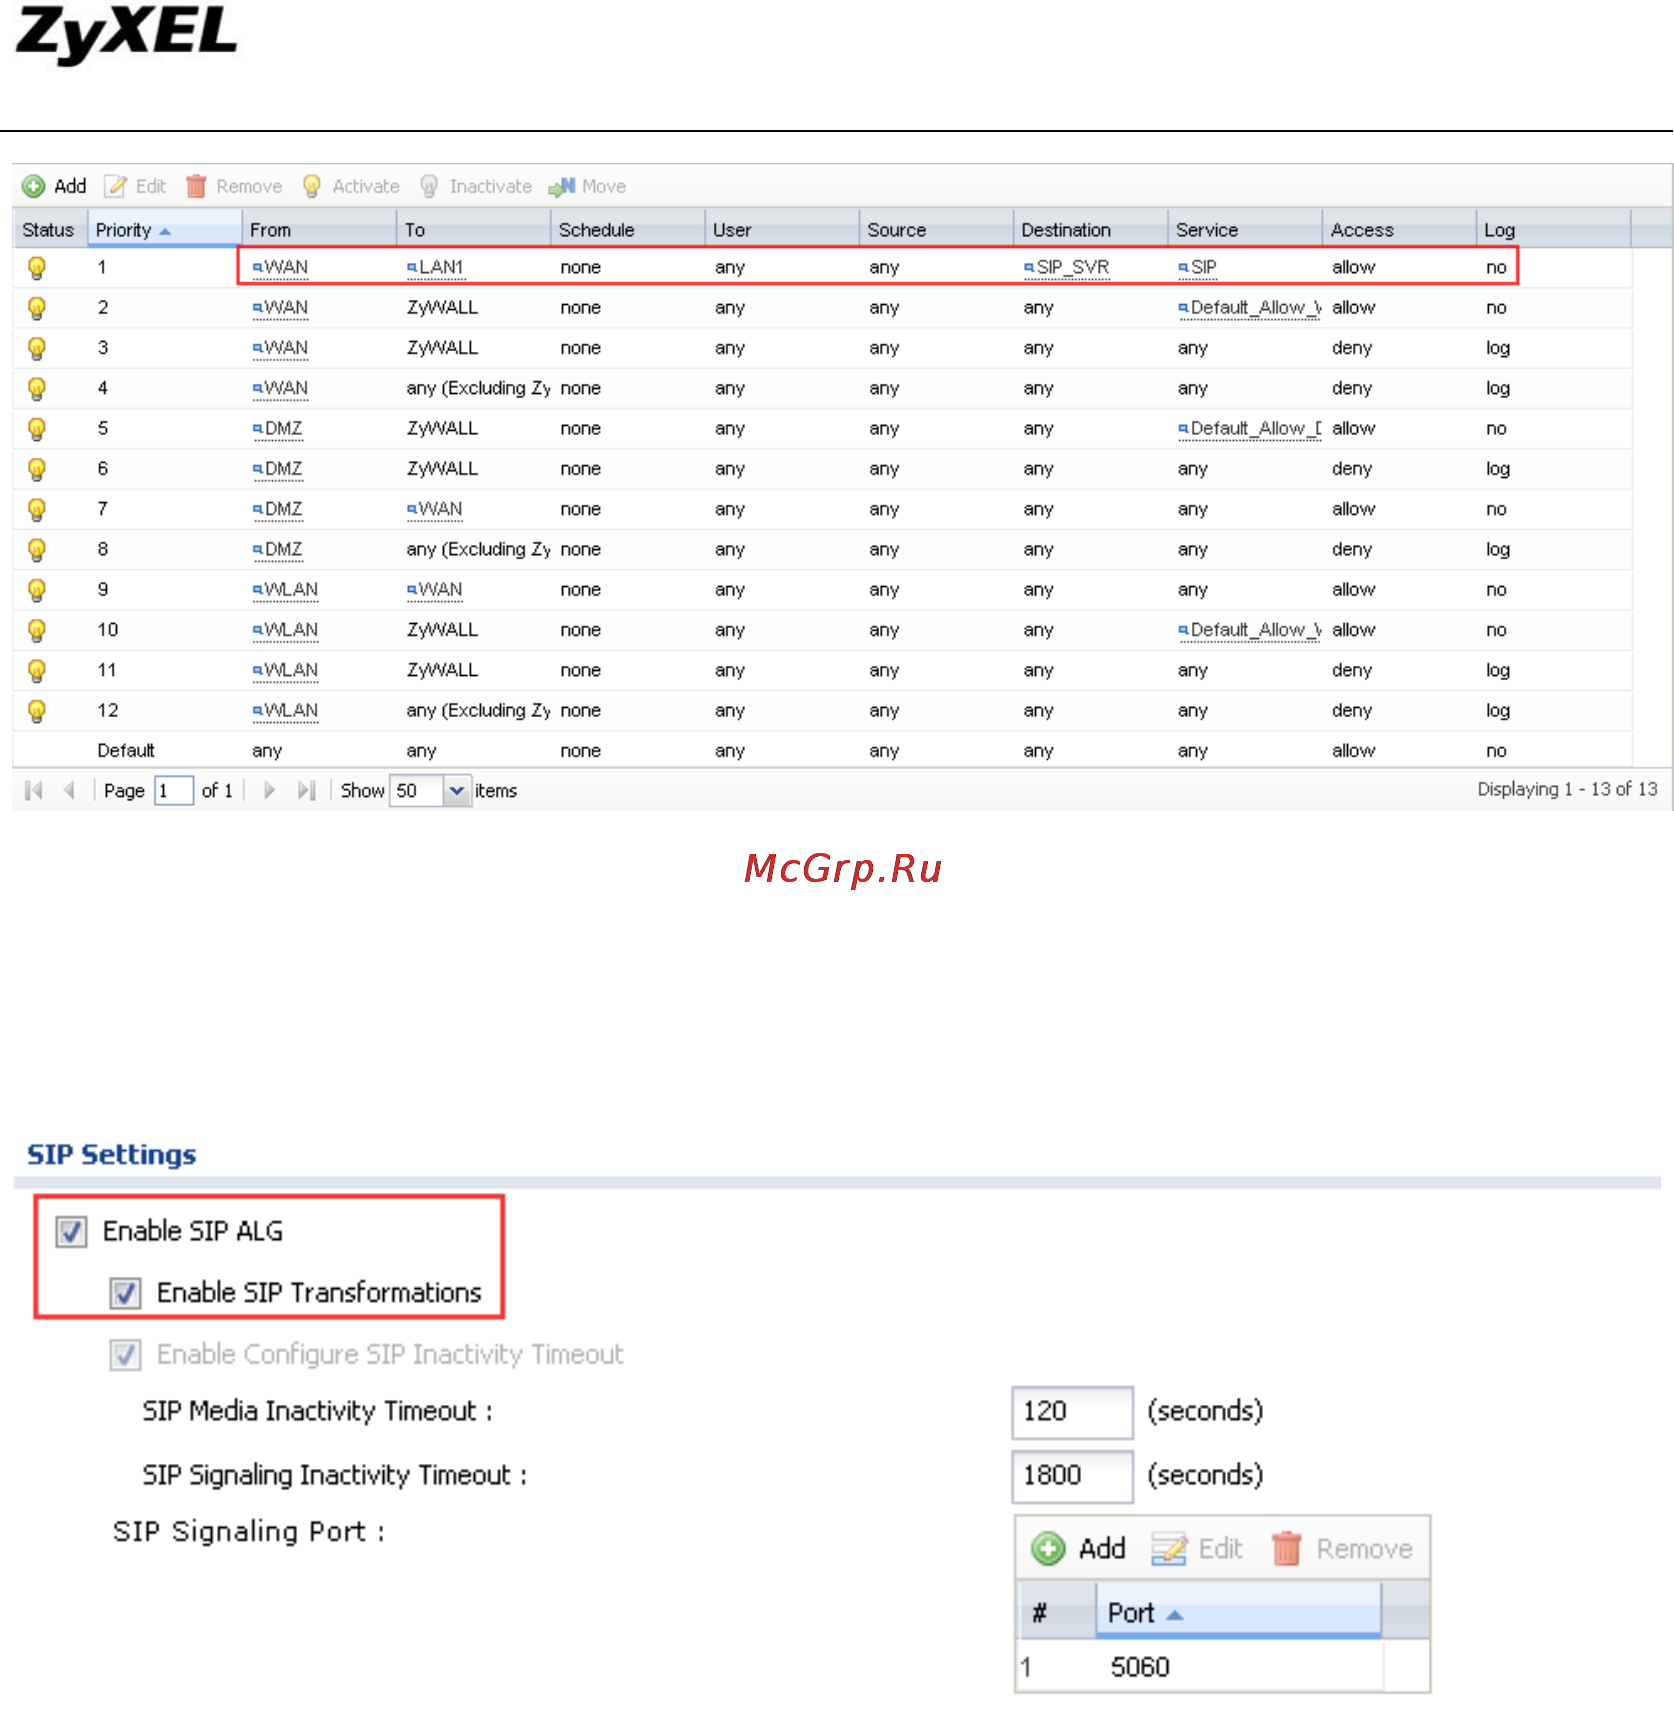This screenshot has width=1674, height=1734.
Task: Click the Inactivate lightbulb icon
Action: pyautogui.click(x=429, y=186)
